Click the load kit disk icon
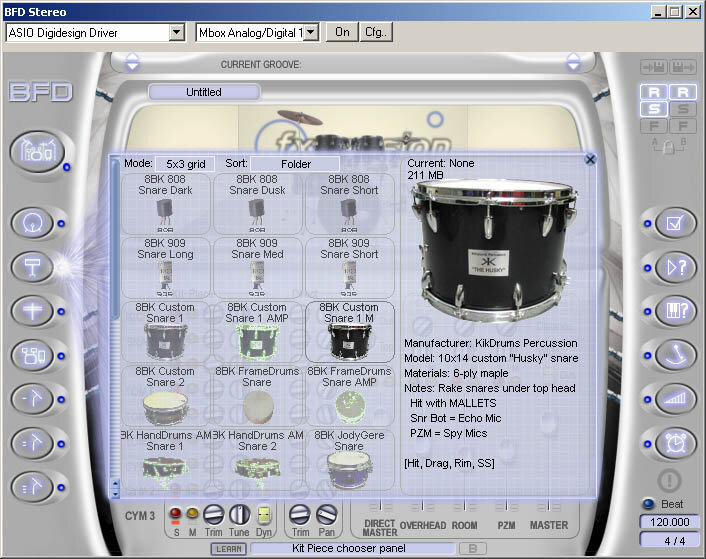 click(653, 68)
